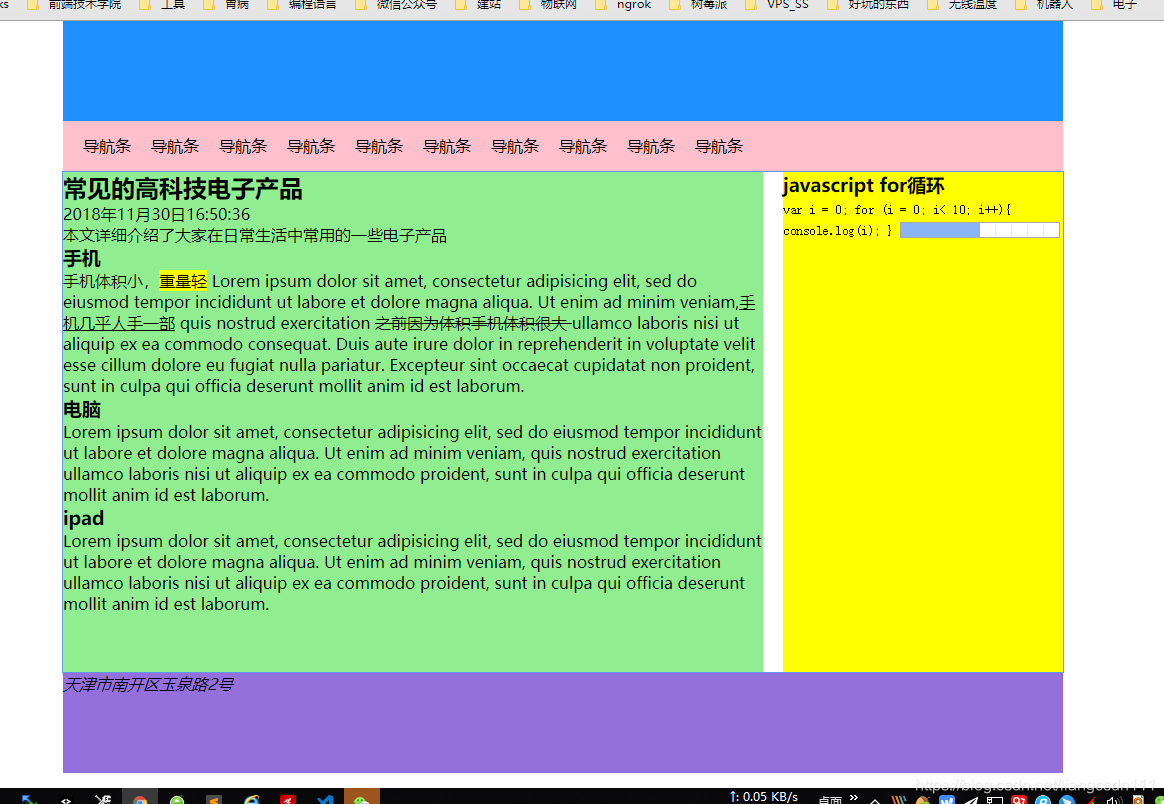The height and width of the screenshot is (804, 1164).
Task: Click the 手机 section heading
Action: coord(82,258)
